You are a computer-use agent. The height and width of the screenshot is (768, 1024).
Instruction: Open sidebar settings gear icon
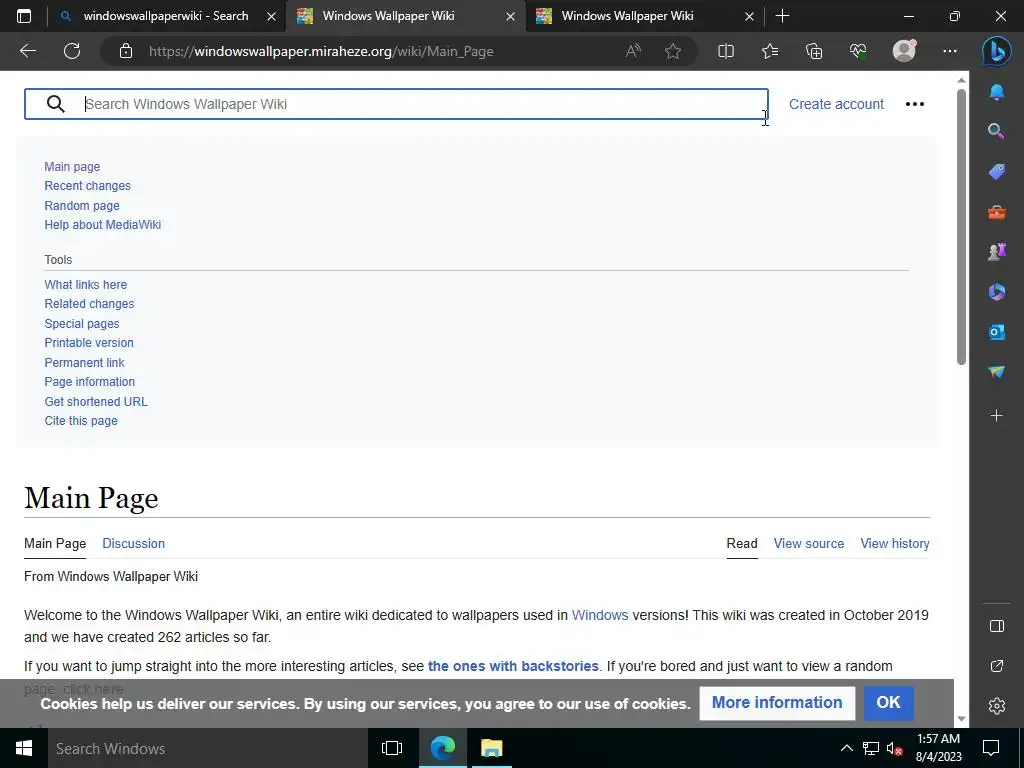pos(997,706)
